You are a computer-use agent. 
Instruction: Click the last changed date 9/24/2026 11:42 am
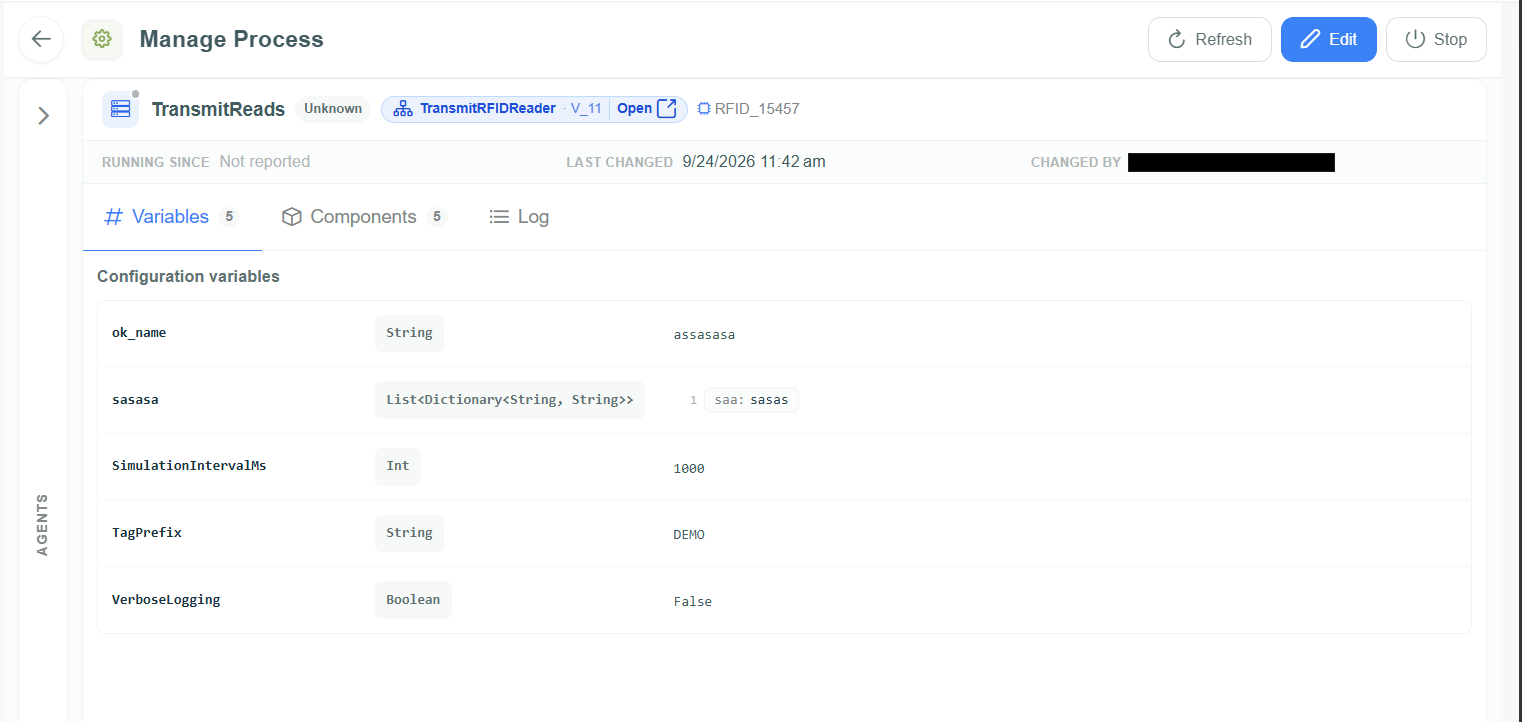(754, 162)
